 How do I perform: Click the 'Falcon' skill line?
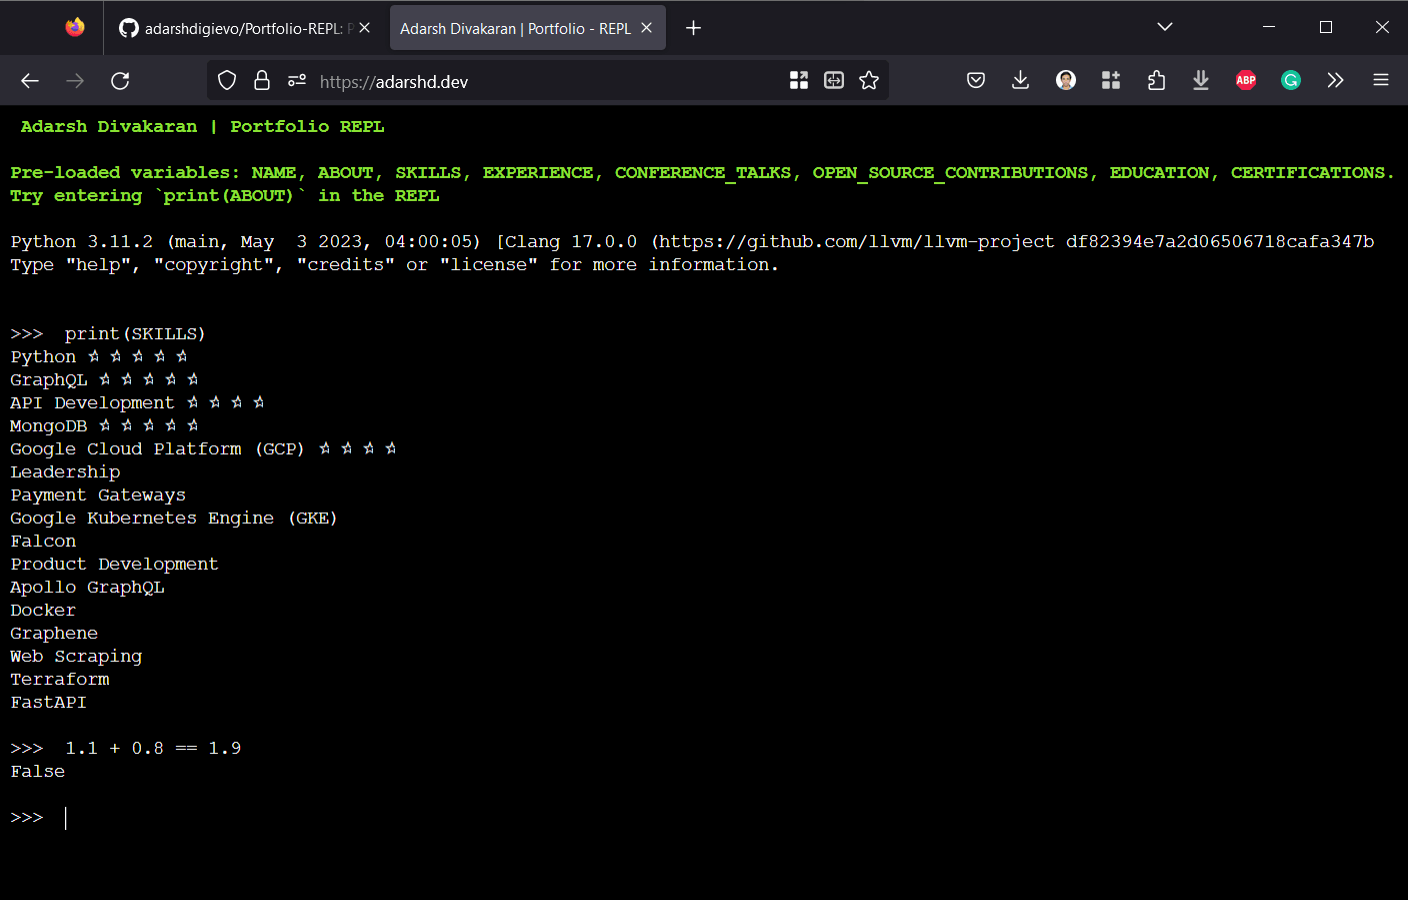coord(43,541)
